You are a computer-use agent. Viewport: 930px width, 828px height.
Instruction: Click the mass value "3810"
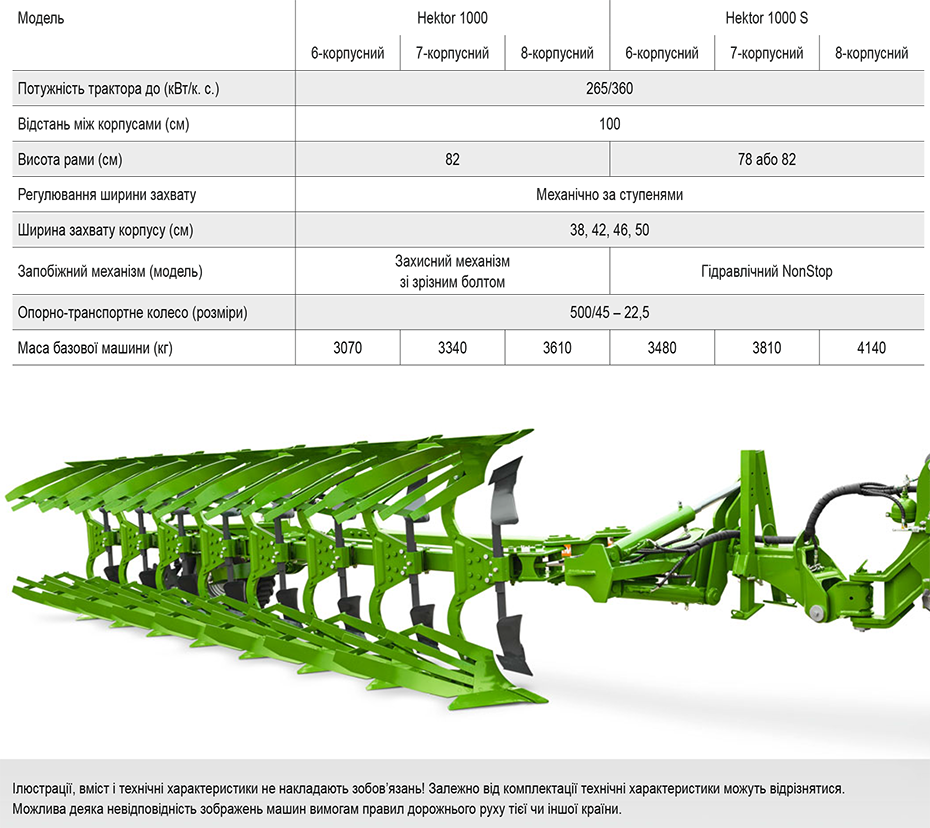[x=767, y=348]
